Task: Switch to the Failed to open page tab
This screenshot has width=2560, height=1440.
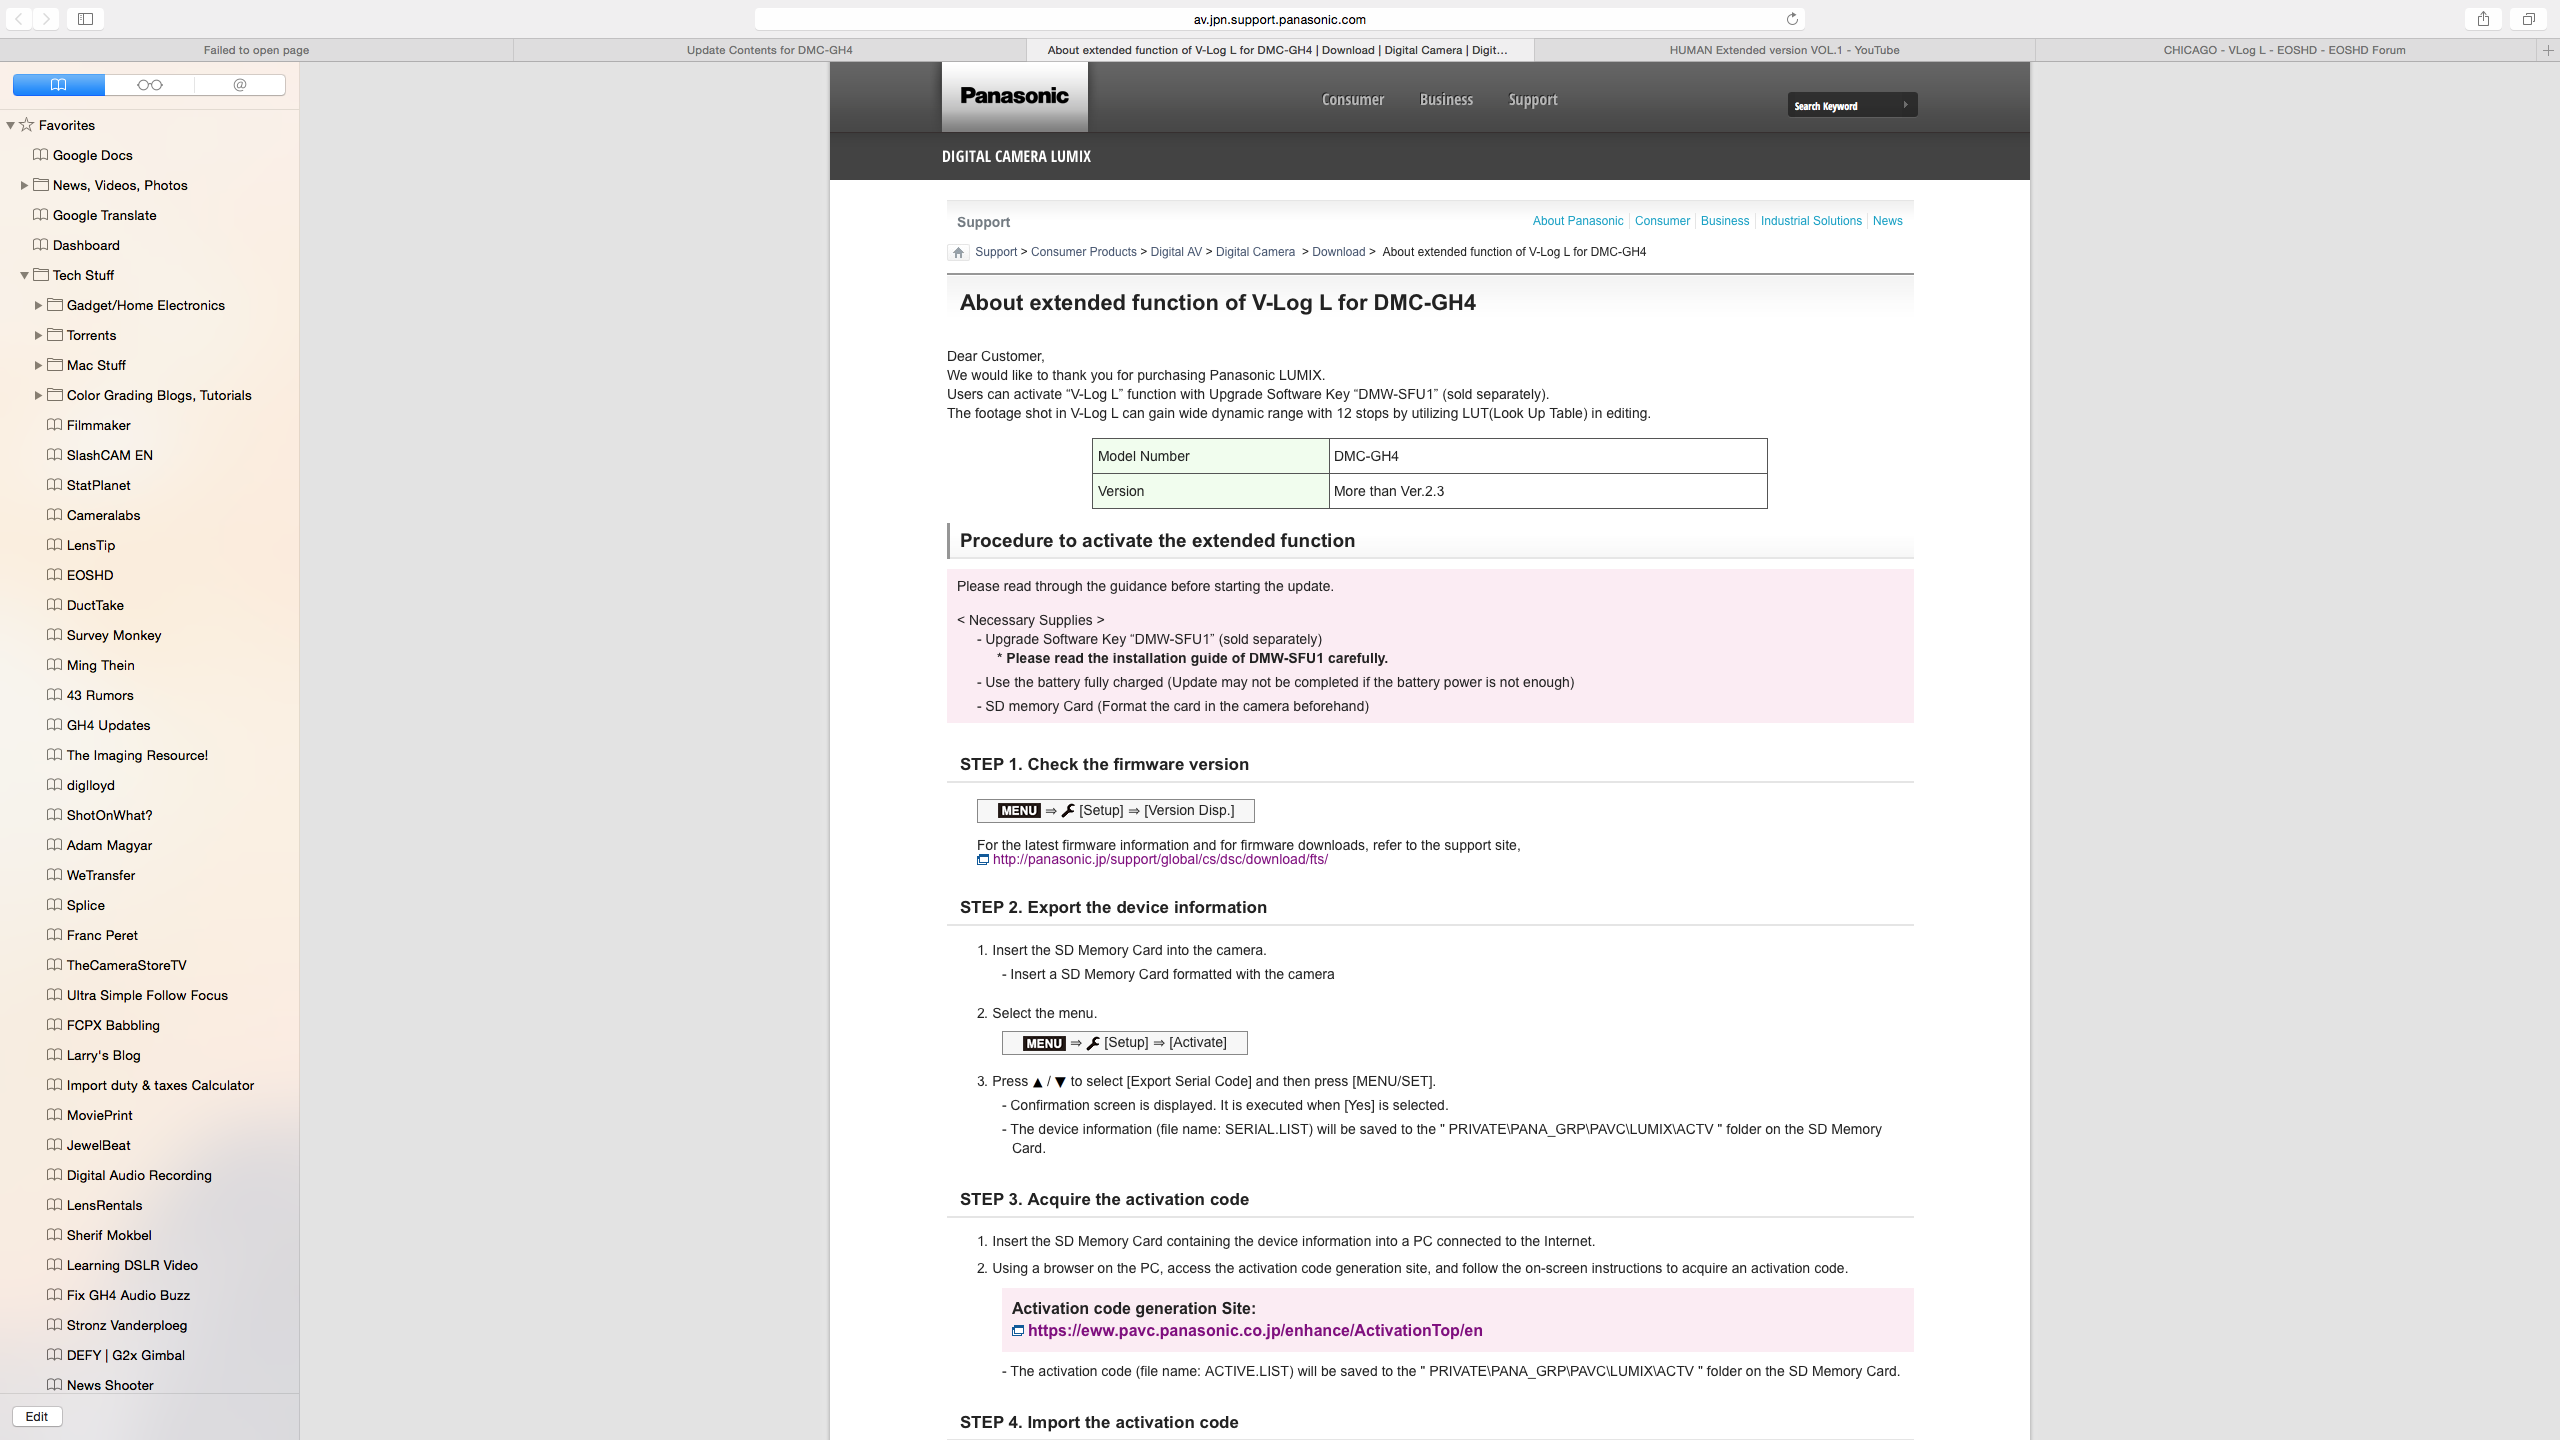Action: point(256,50)
